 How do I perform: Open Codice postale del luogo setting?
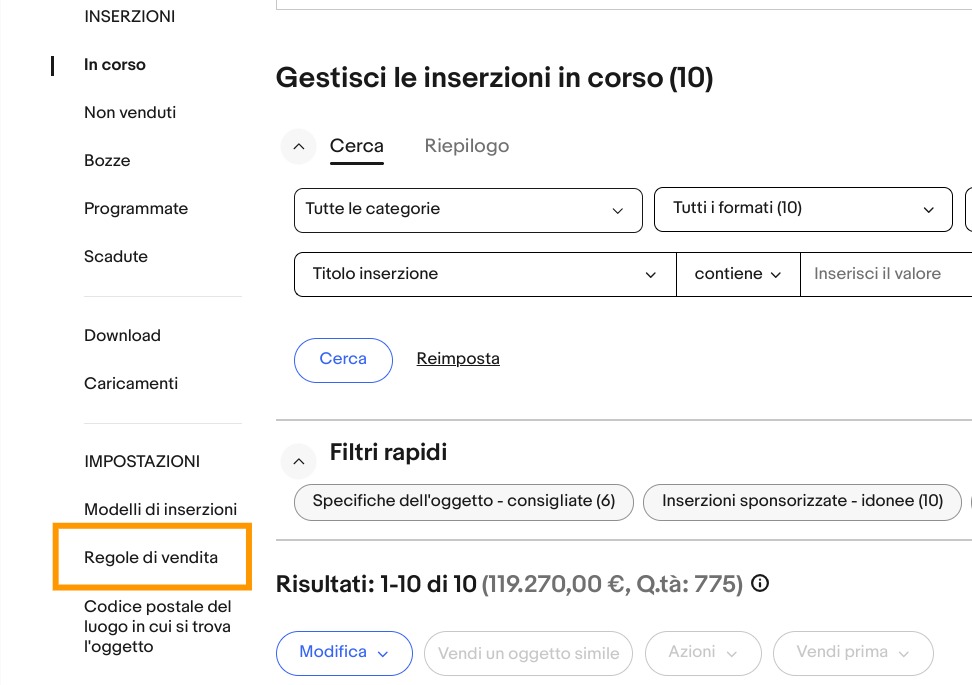[x=157, y=626]
